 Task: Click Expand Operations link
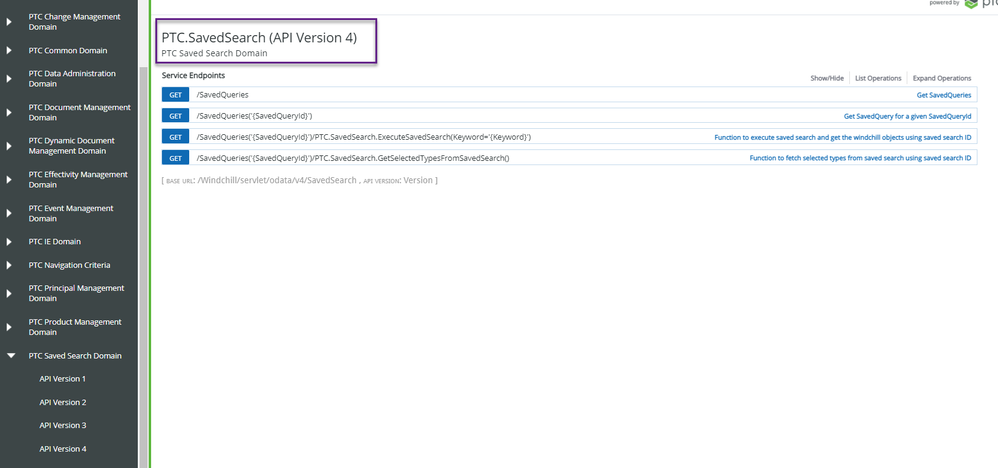(x=942, y=78)
